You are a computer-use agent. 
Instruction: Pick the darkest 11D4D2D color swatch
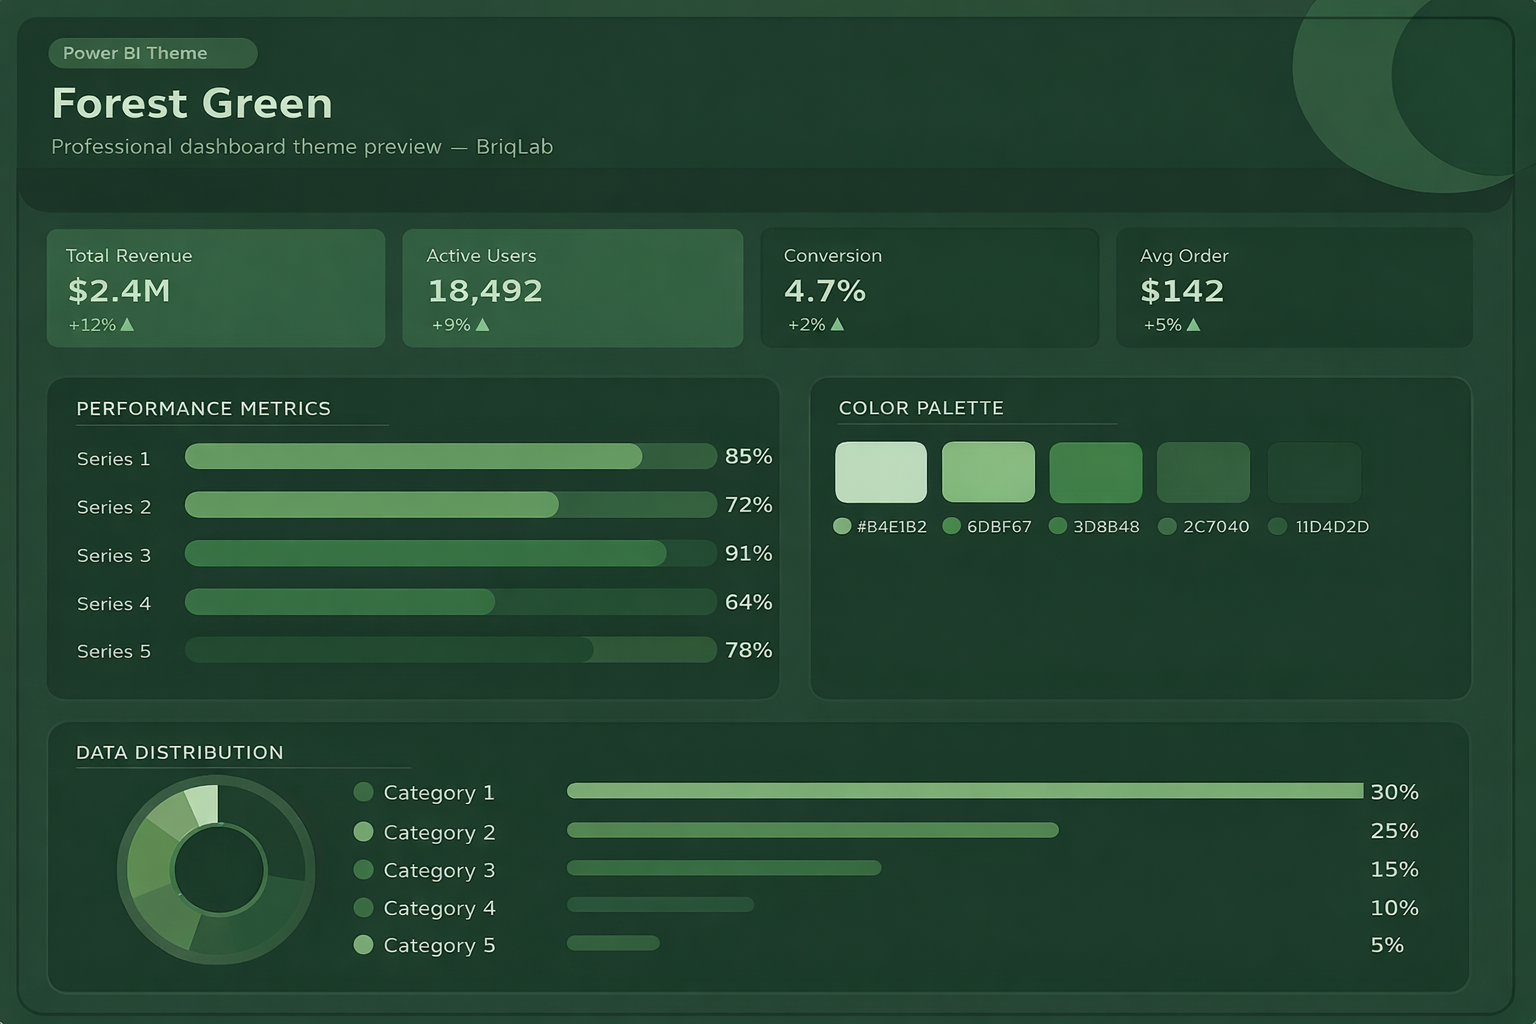1314,472
